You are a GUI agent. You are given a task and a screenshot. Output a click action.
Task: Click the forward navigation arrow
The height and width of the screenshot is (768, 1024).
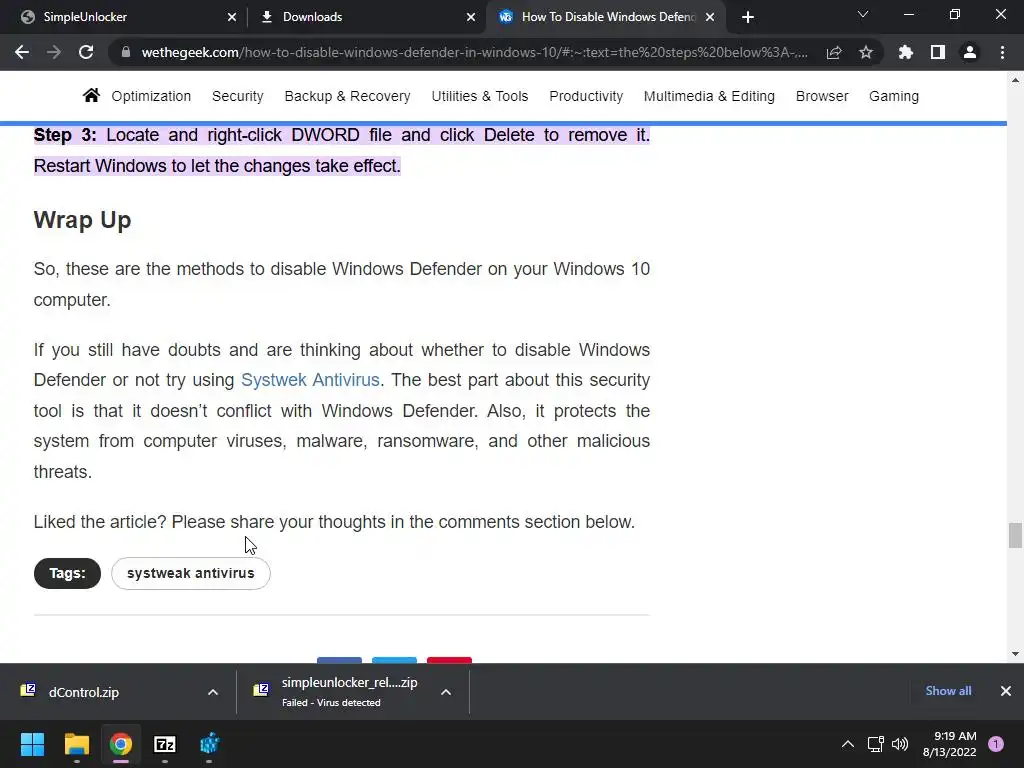pyautogui.click(x=54, y=52)
